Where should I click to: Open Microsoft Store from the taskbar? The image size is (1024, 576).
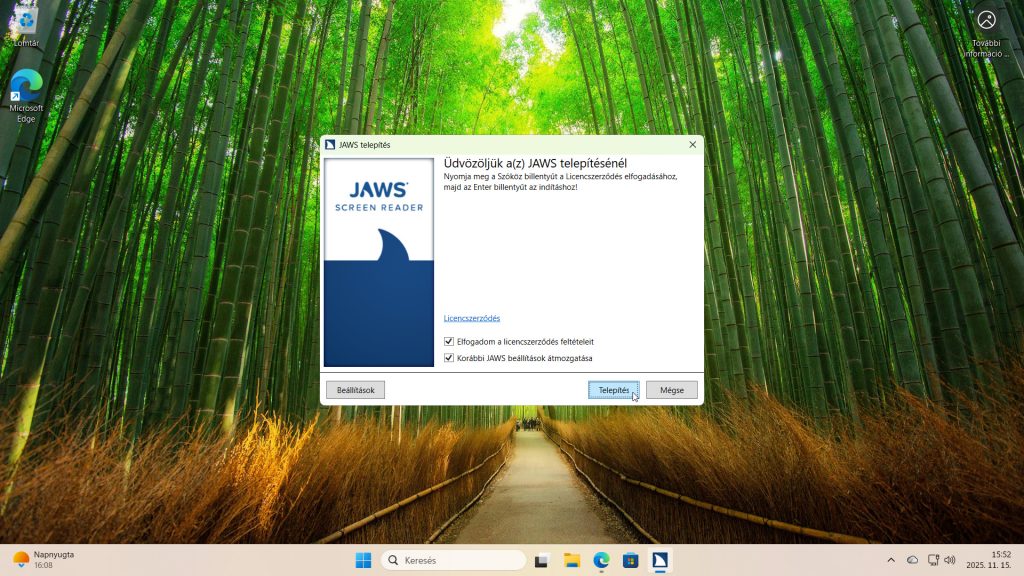click(x=631, y=560)
